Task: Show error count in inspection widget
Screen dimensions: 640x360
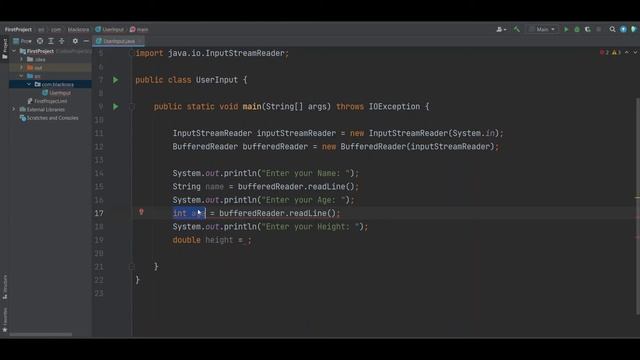Action: click(x=604, y=52)
